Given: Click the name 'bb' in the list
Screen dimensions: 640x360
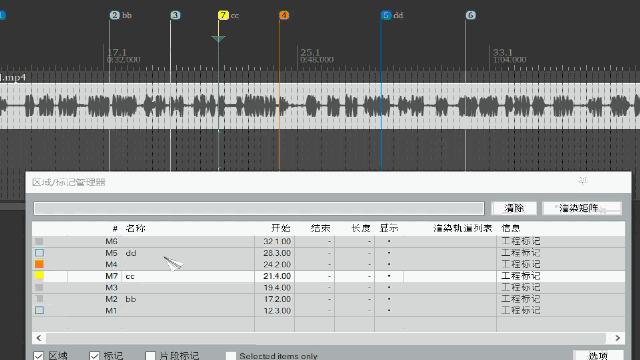Looking at the screenshot, I should (131, 299).
